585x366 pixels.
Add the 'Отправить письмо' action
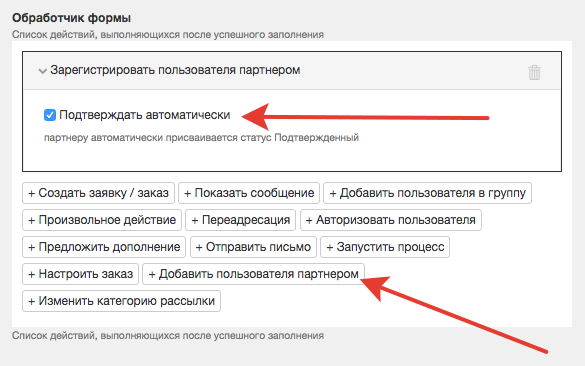[253, 247]
